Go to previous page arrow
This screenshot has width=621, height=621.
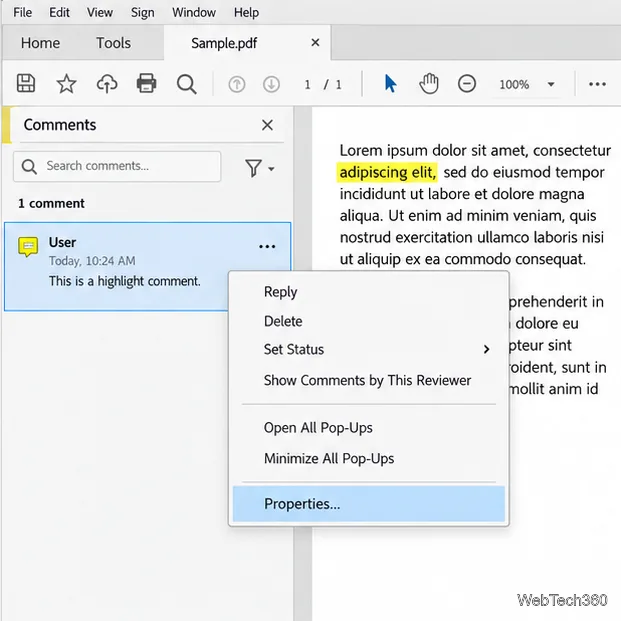click(237, 84)
